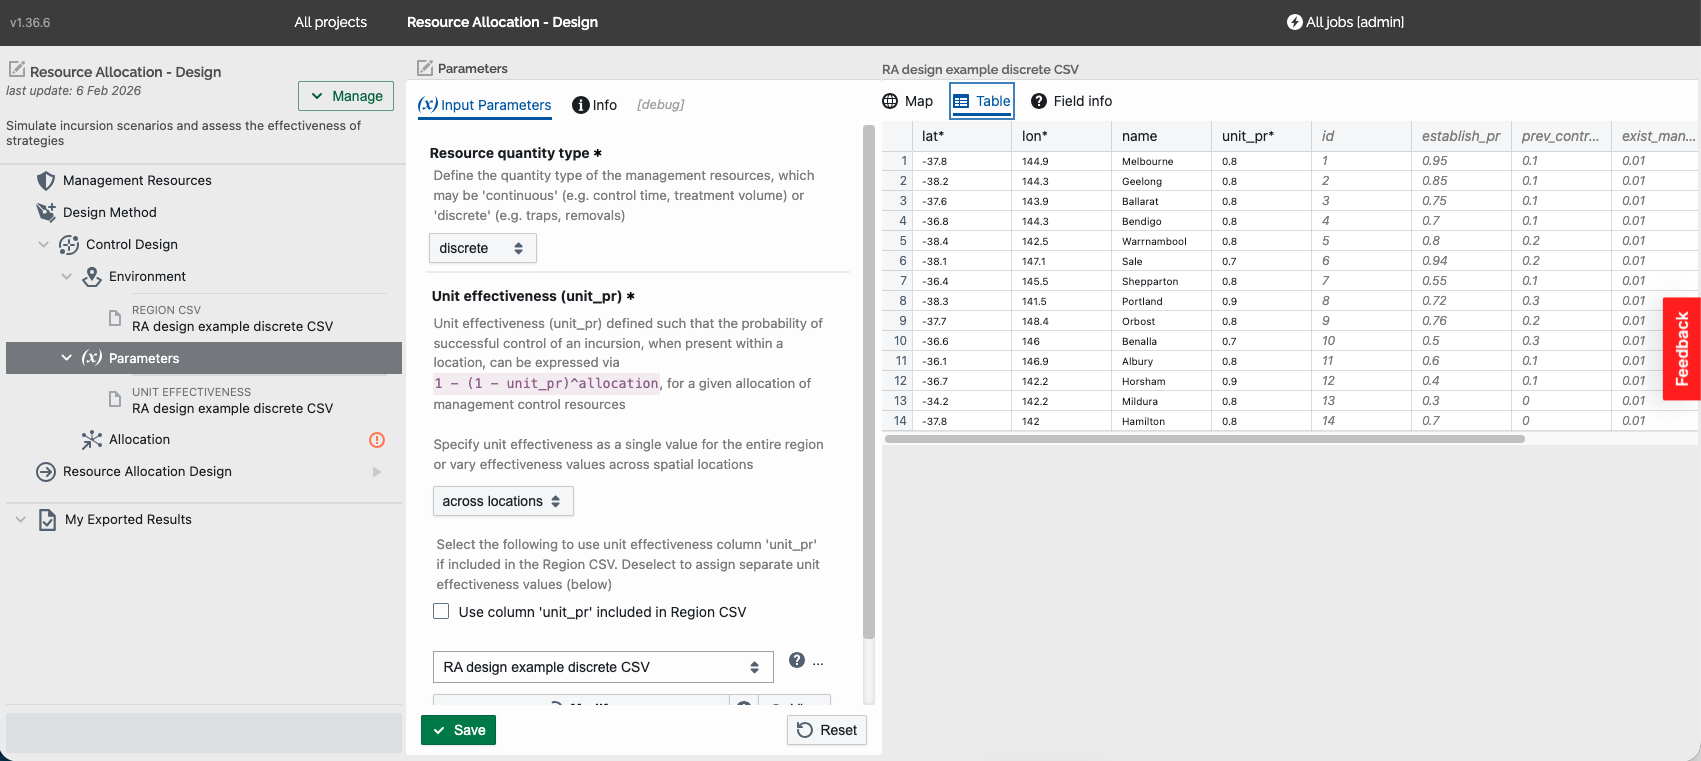Click the Allocation scatter icon

[92, 440]
